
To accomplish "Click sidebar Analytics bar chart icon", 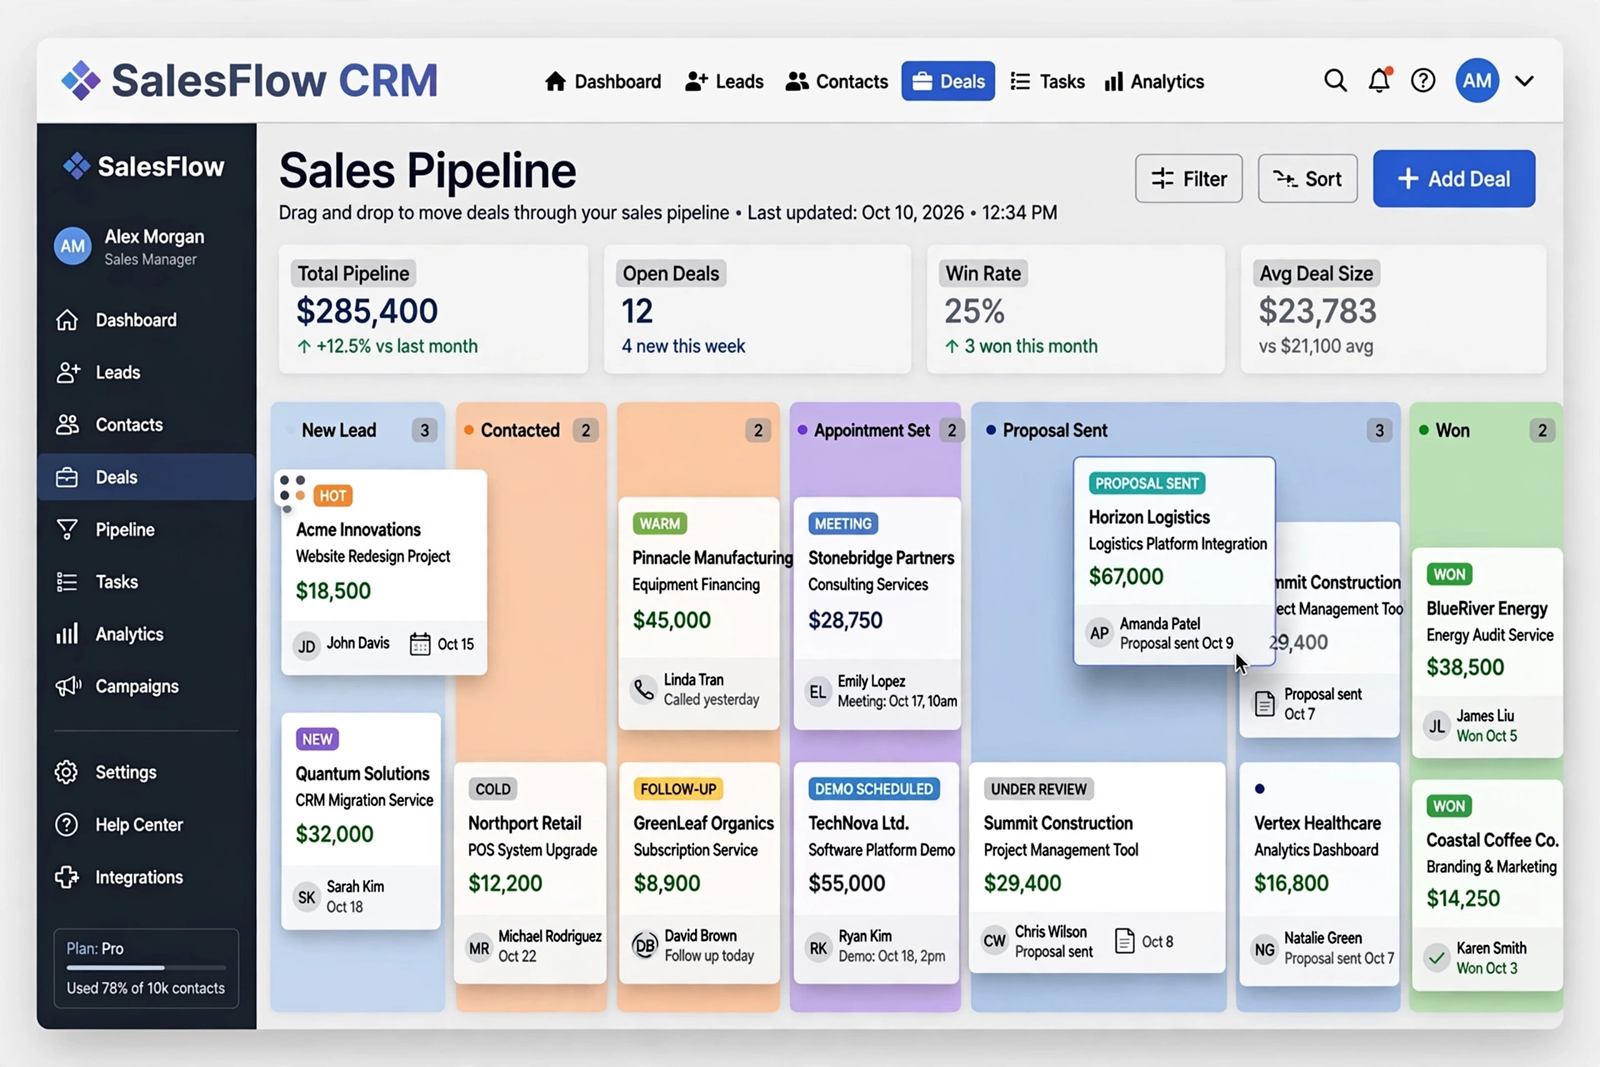I will coord(67,634).
